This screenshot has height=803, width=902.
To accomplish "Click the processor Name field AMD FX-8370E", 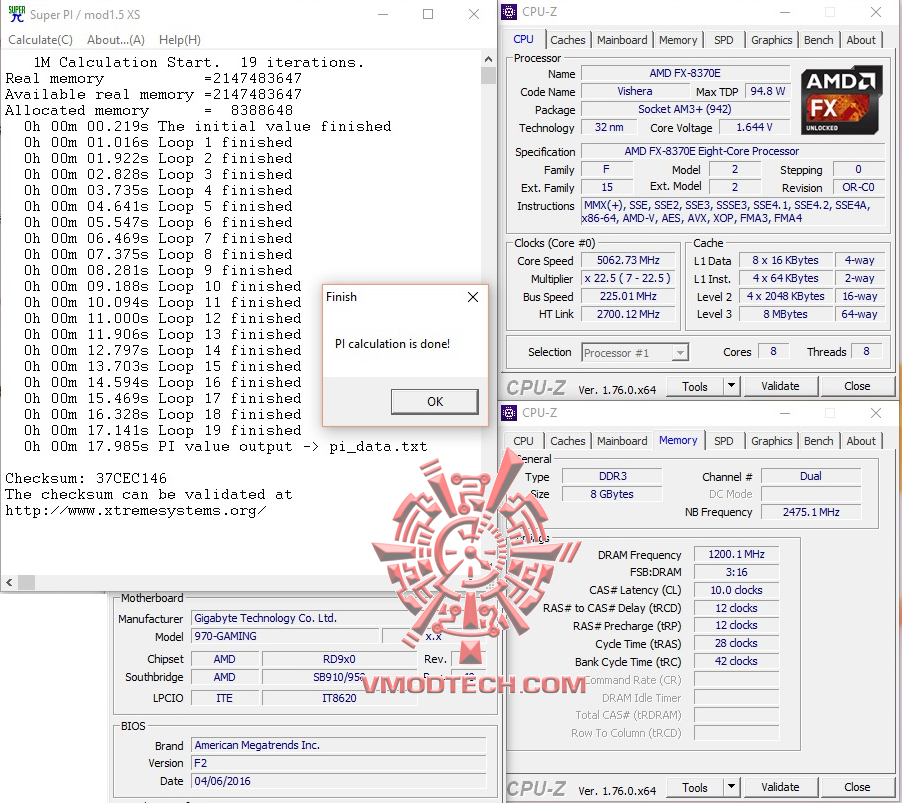I will point(685,73).
